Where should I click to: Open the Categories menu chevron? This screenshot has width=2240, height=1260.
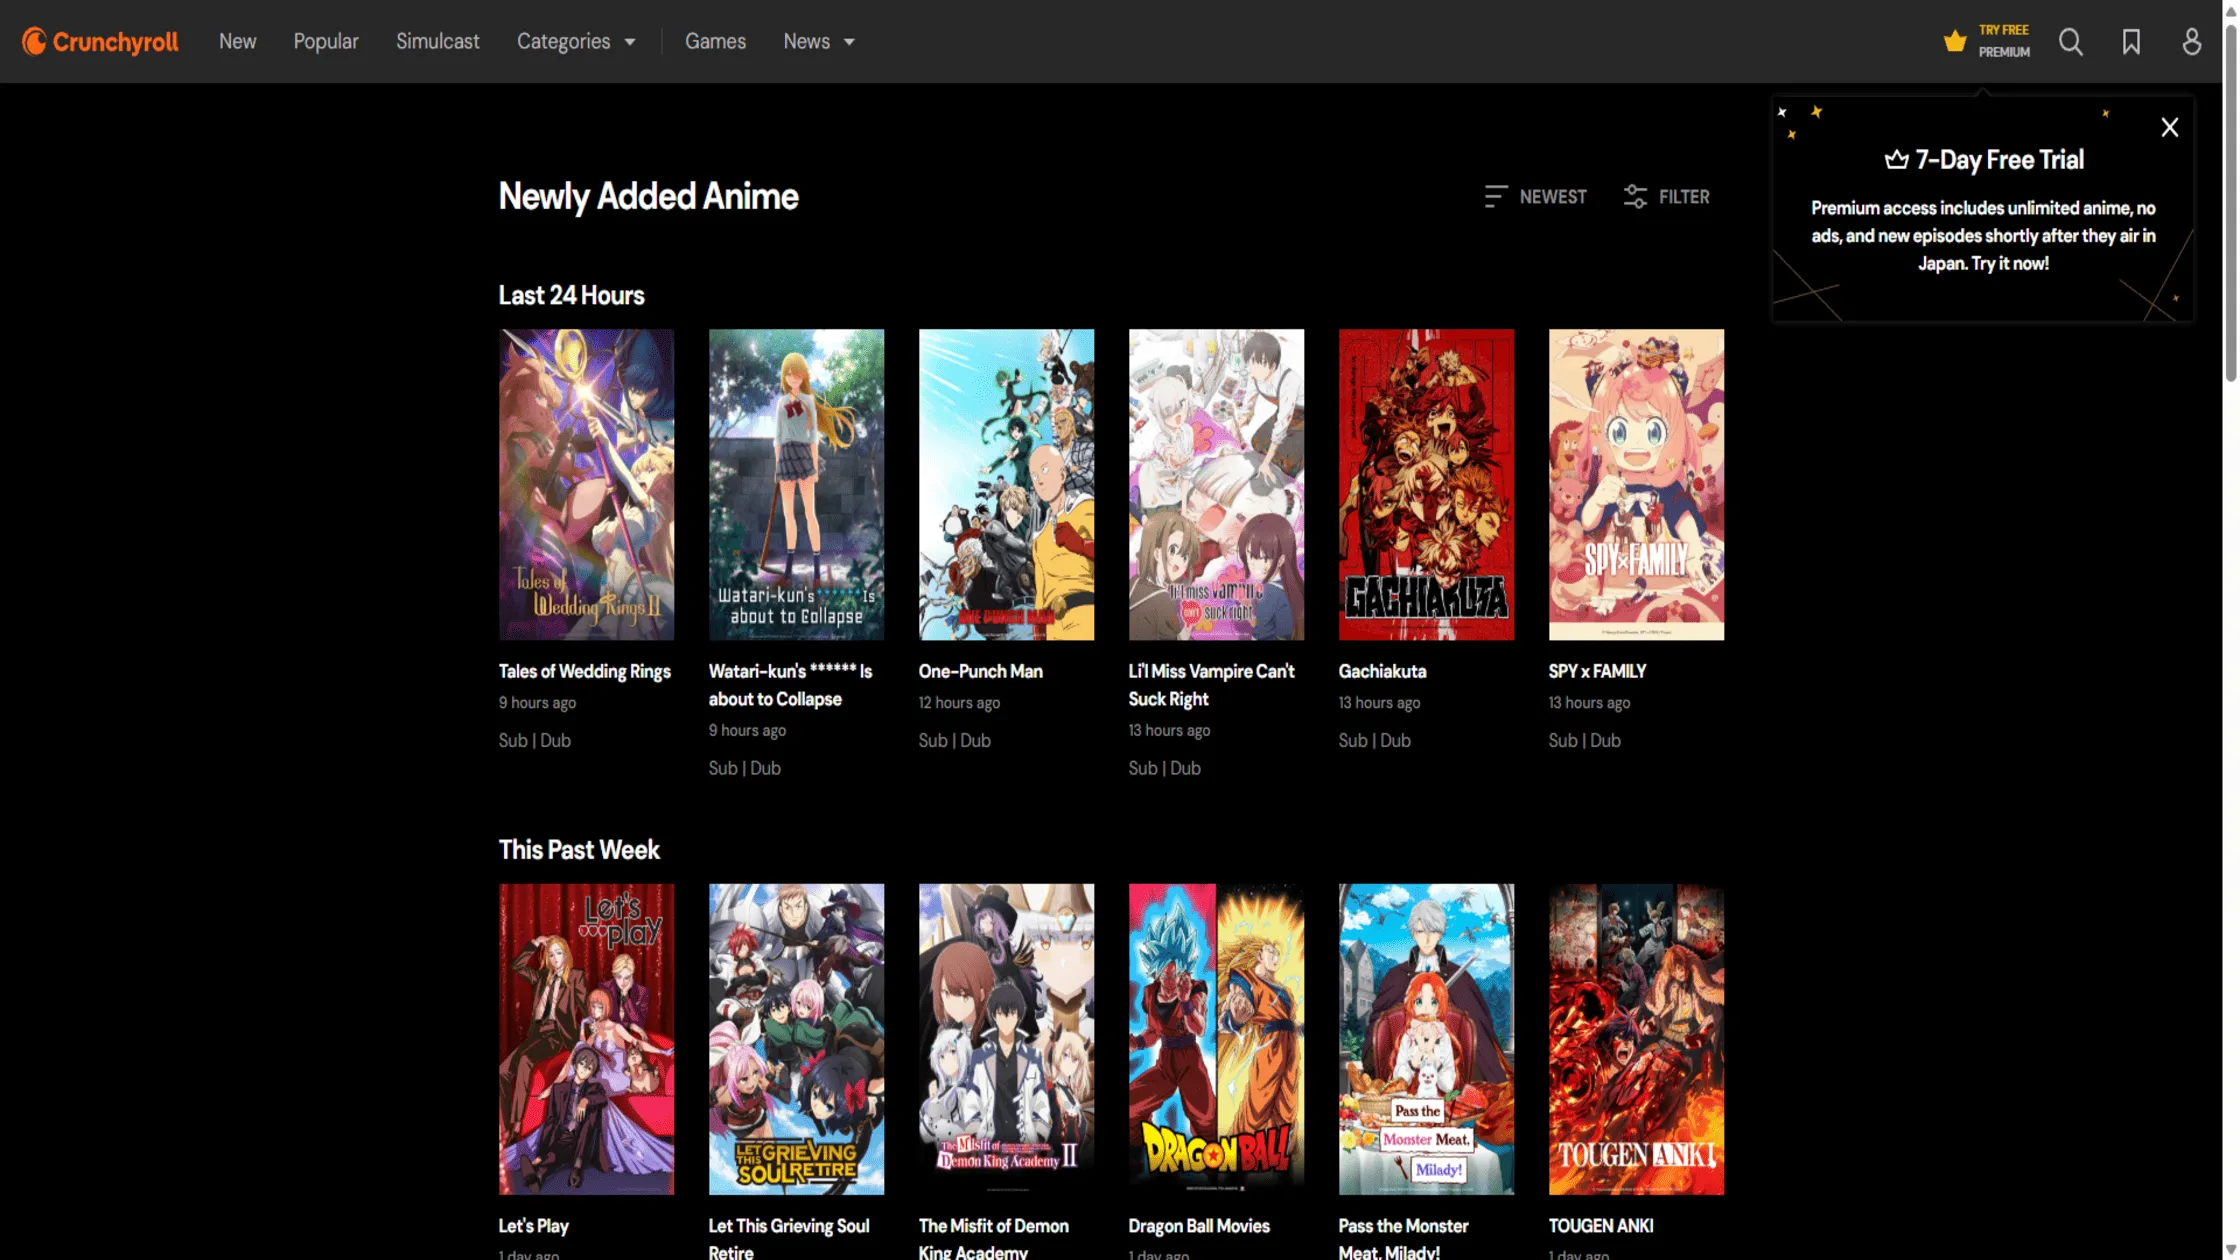point(630,41)
